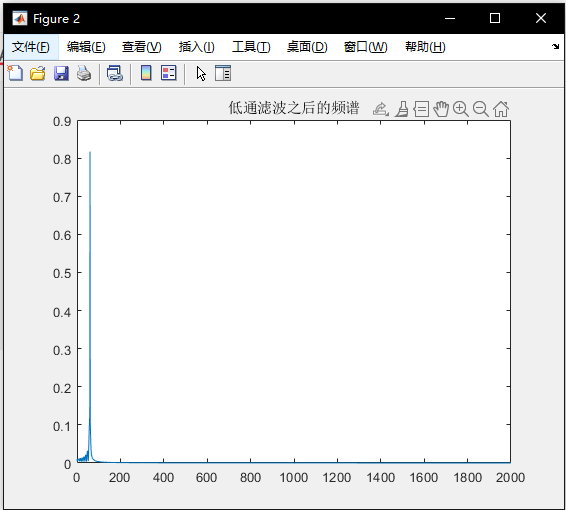Click the Figure 2 window title text

pos(56,19)
